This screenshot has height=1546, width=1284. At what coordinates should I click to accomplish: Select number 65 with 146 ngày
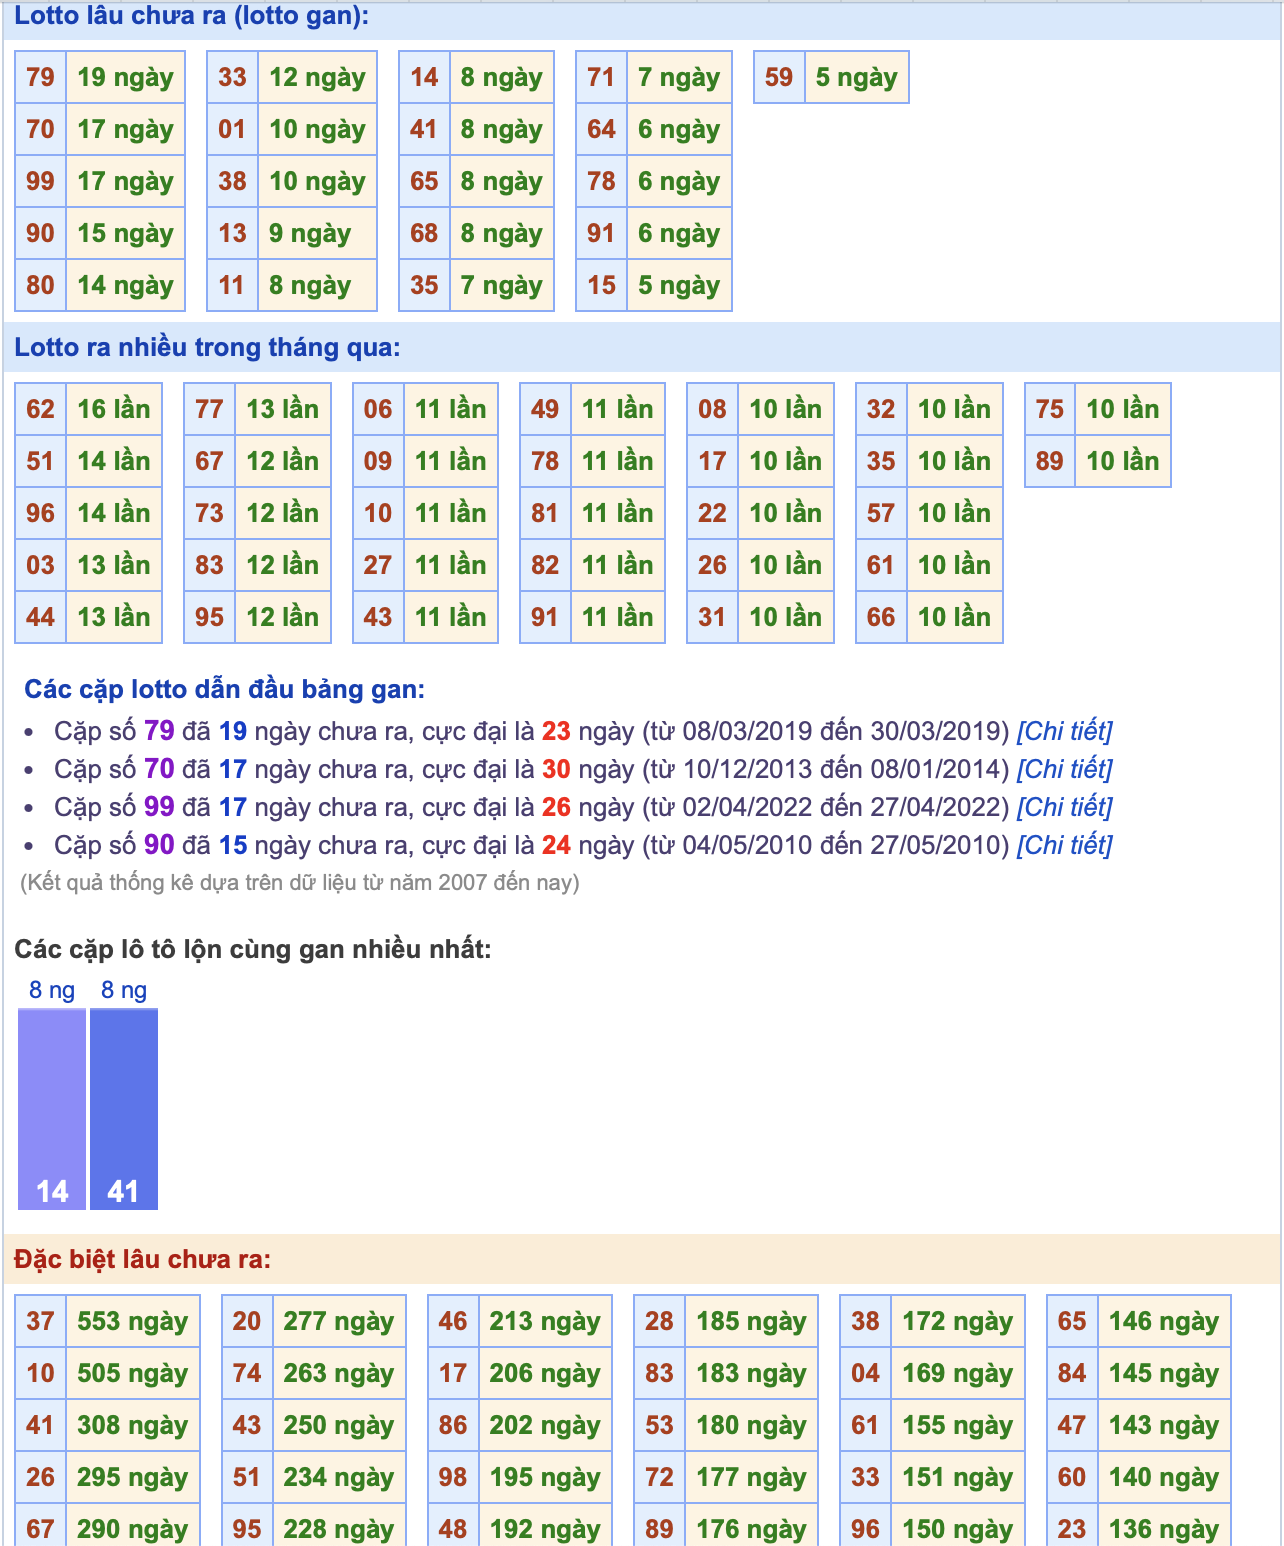1072,1321
